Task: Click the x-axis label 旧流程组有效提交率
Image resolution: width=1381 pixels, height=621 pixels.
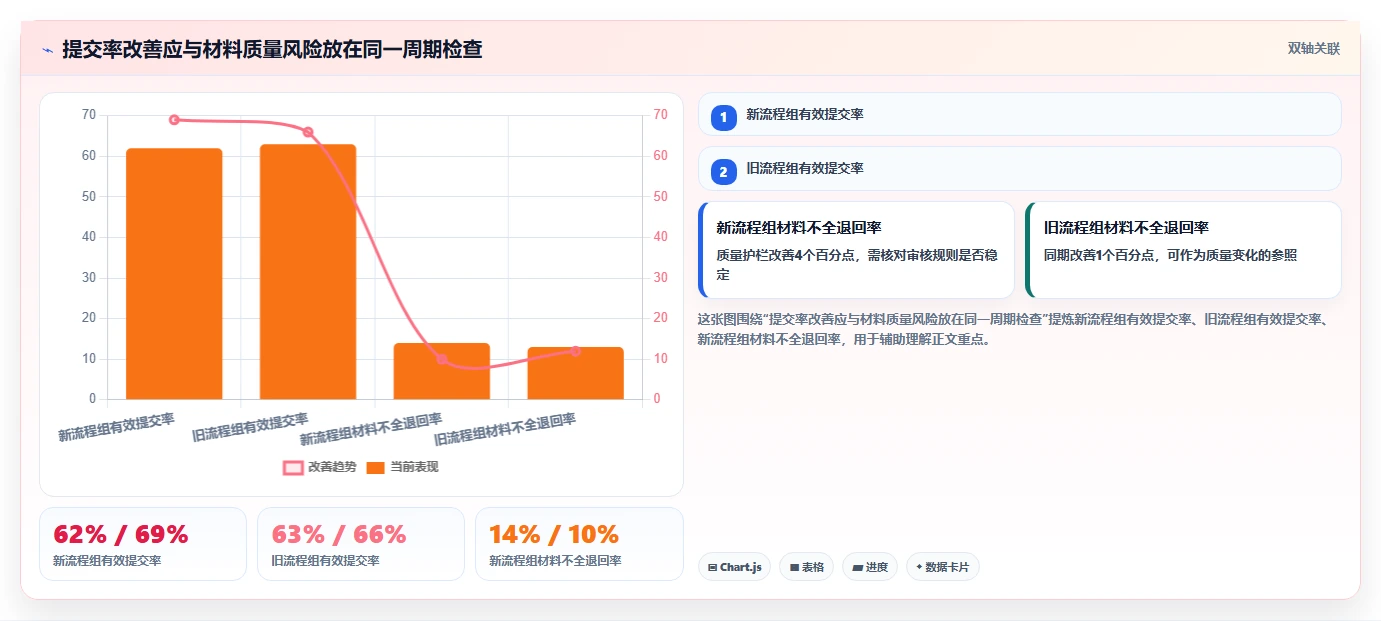Action: click(250, 427)
